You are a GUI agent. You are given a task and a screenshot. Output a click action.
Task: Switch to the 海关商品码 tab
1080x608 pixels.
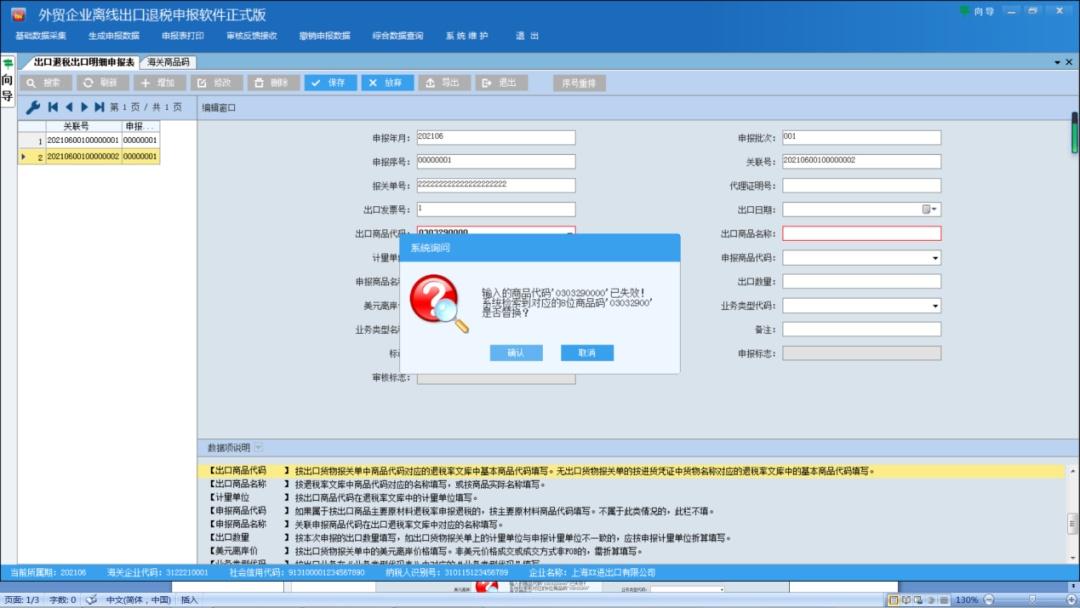coord(168,62)
